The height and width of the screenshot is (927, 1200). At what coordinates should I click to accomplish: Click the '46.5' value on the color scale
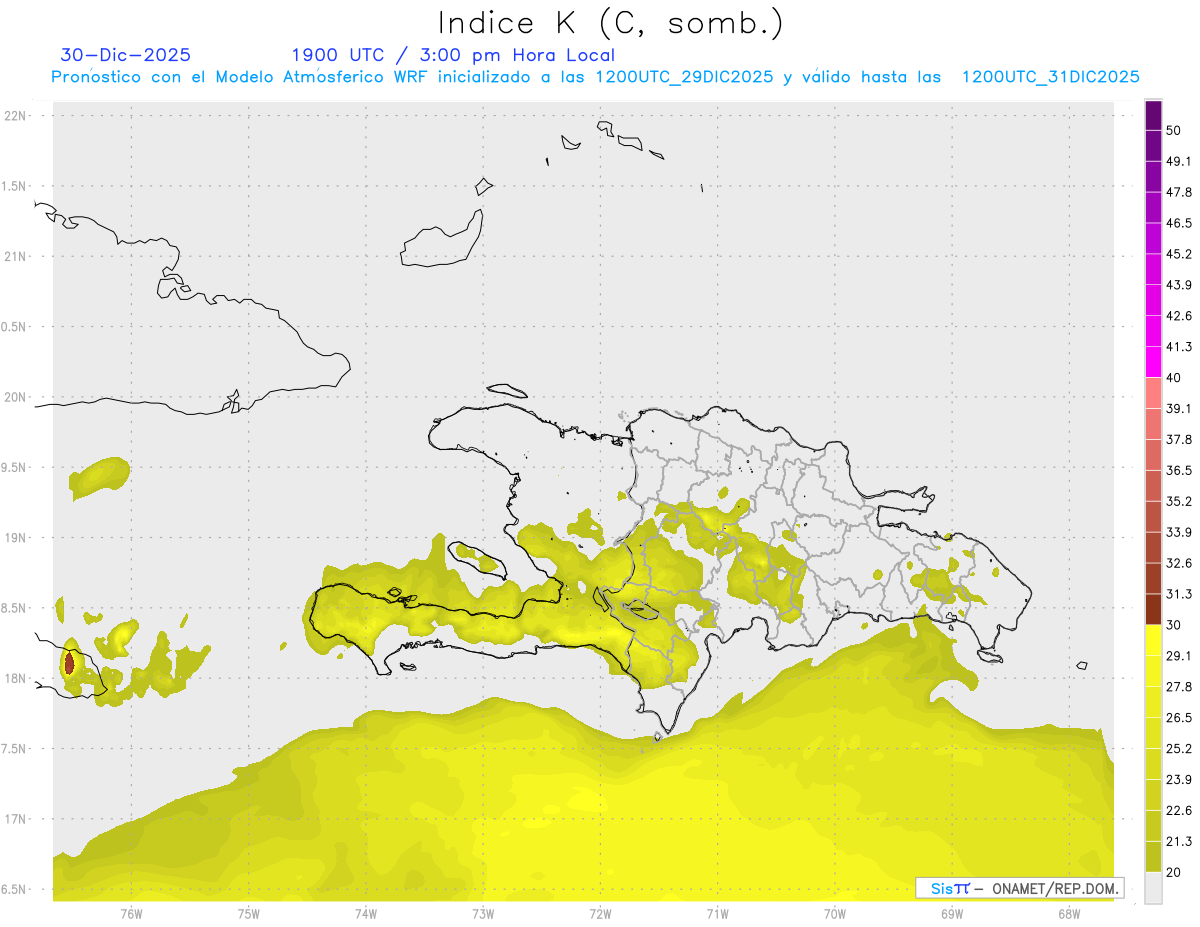[x=1179, y=223]
